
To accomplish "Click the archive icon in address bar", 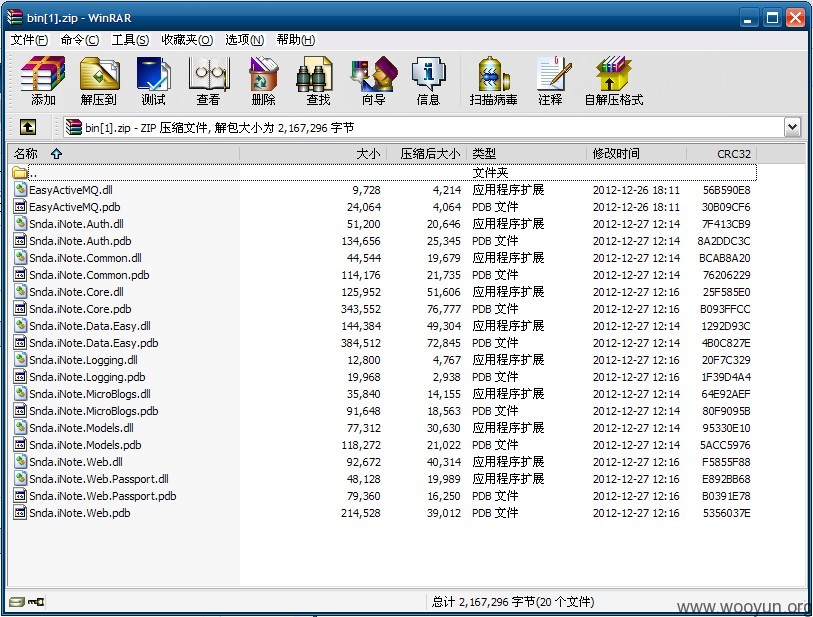I will click(74, 127).
